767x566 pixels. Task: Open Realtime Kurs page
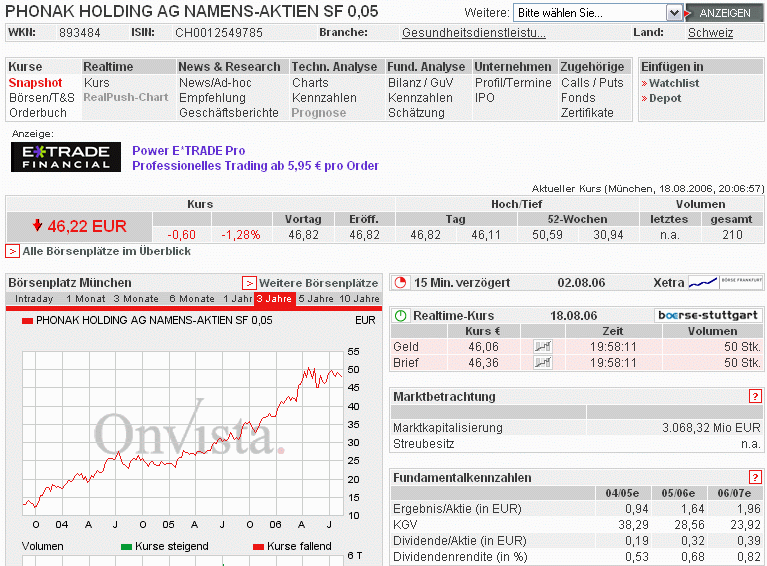[x=97, y=83]
